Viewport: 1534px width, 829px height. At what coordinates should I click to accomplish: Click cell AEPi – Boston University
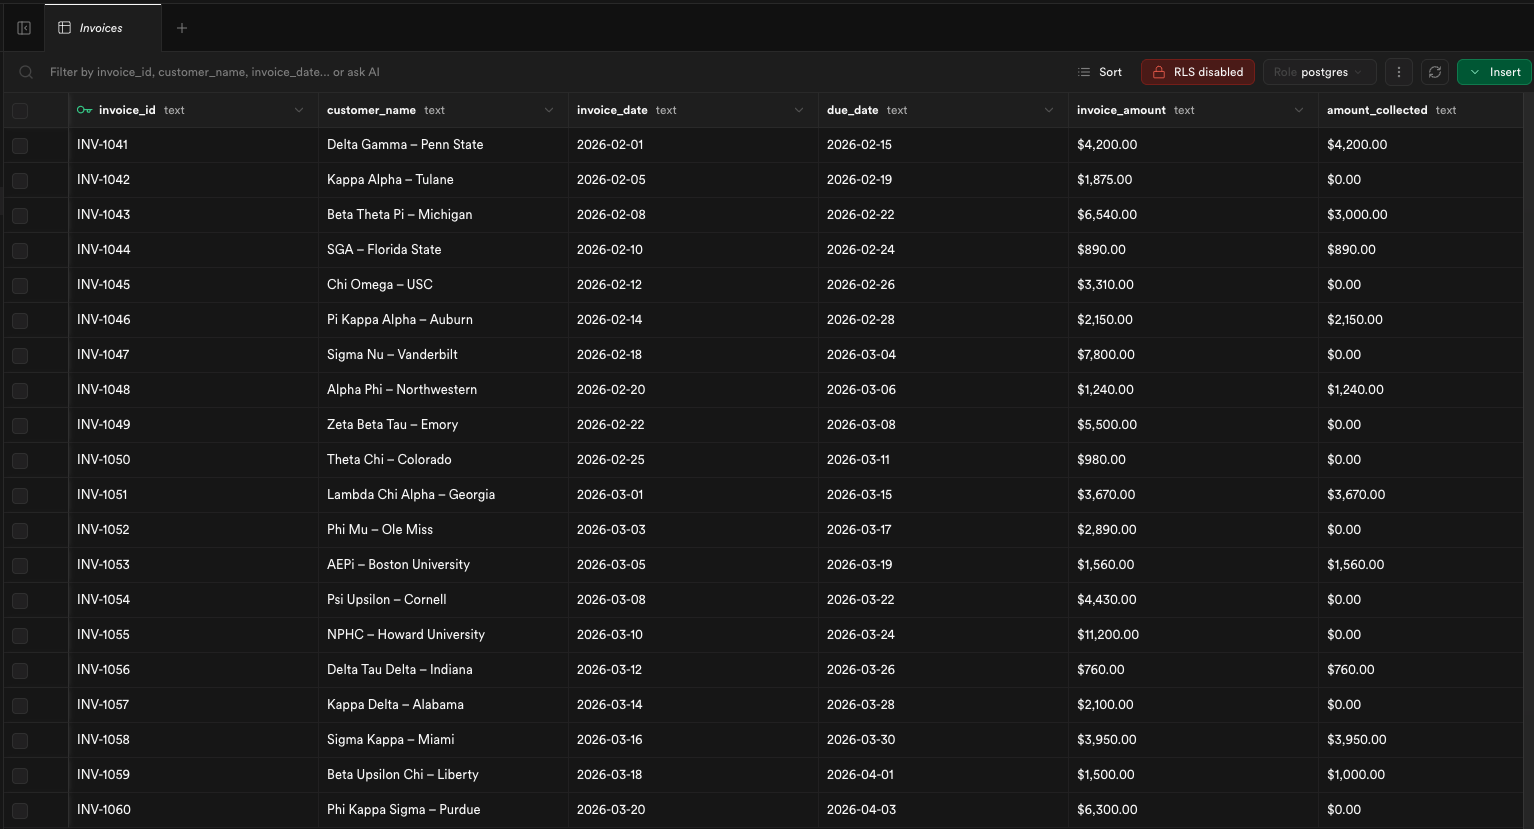click(x=443, y=565)
